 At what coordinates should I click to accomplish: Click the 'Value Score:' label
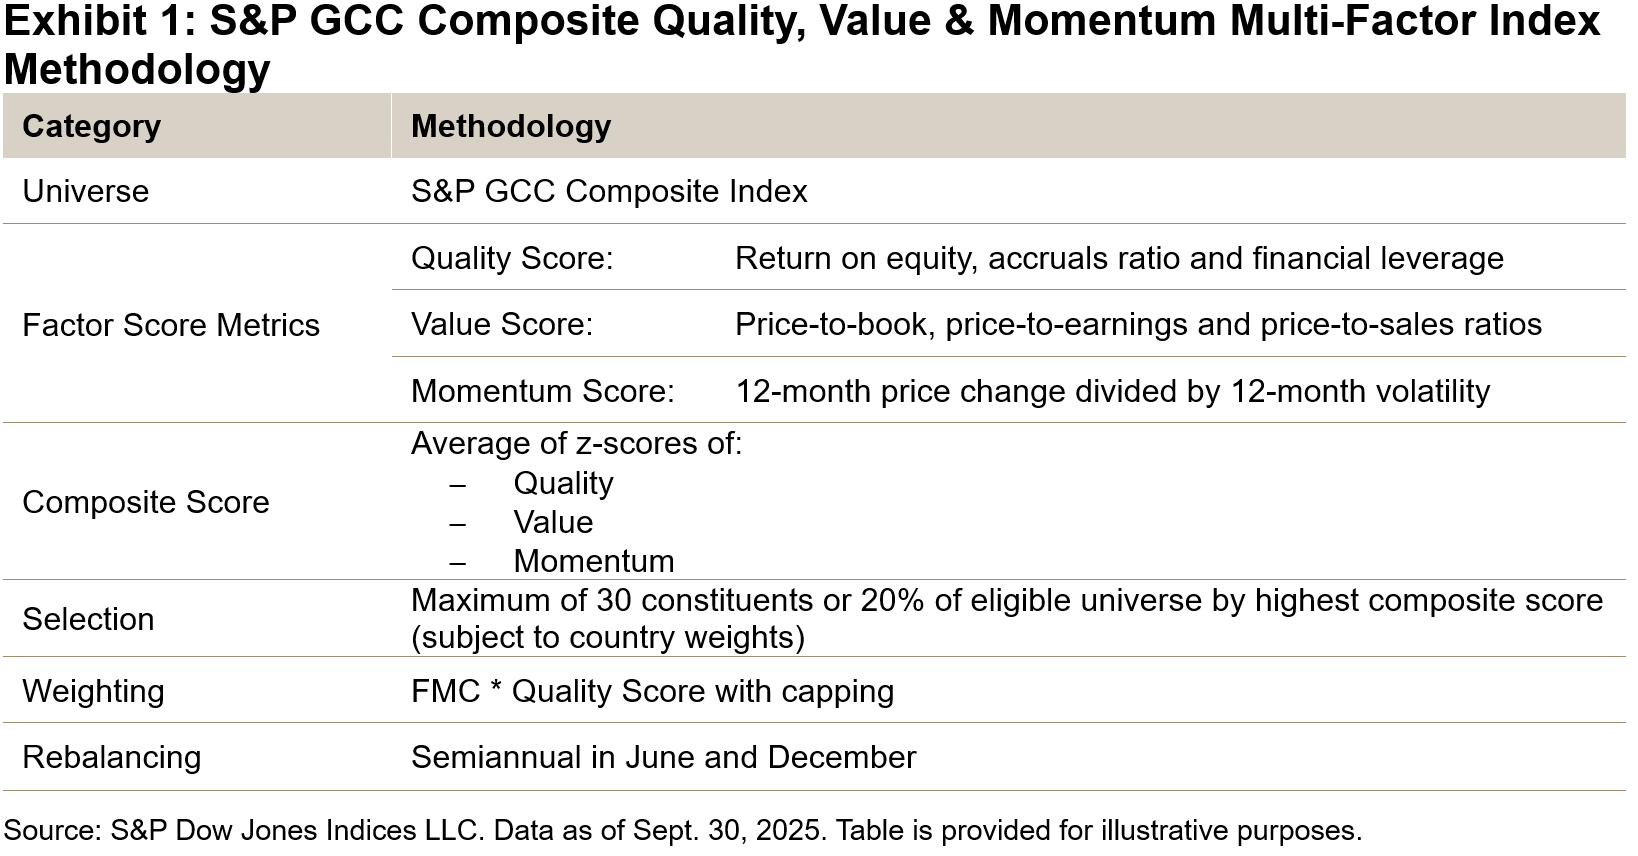(501, 324)
